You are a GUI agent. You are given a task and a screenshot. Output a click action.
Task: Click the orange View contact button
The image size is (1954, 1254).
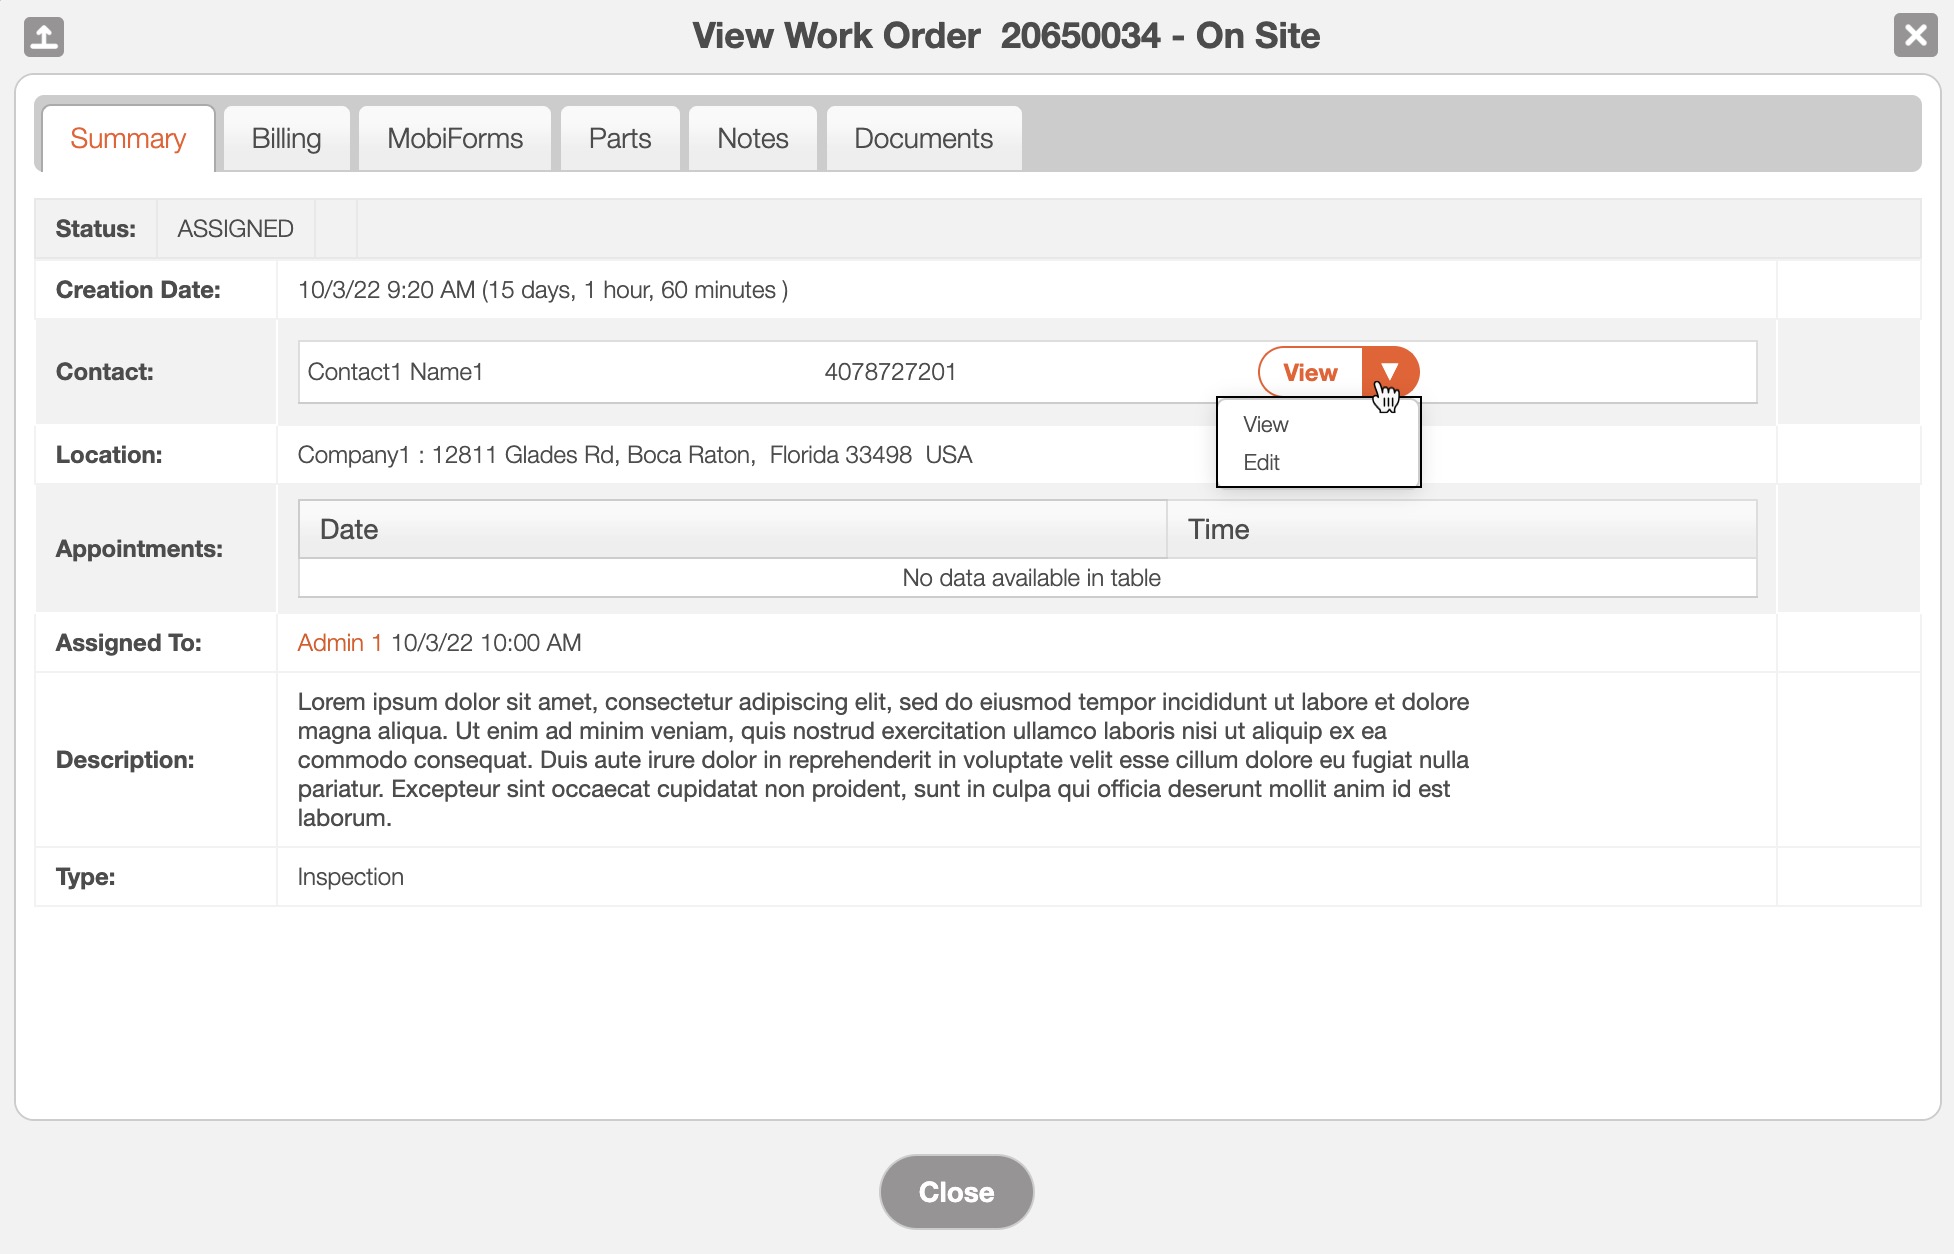[1309, 372]
